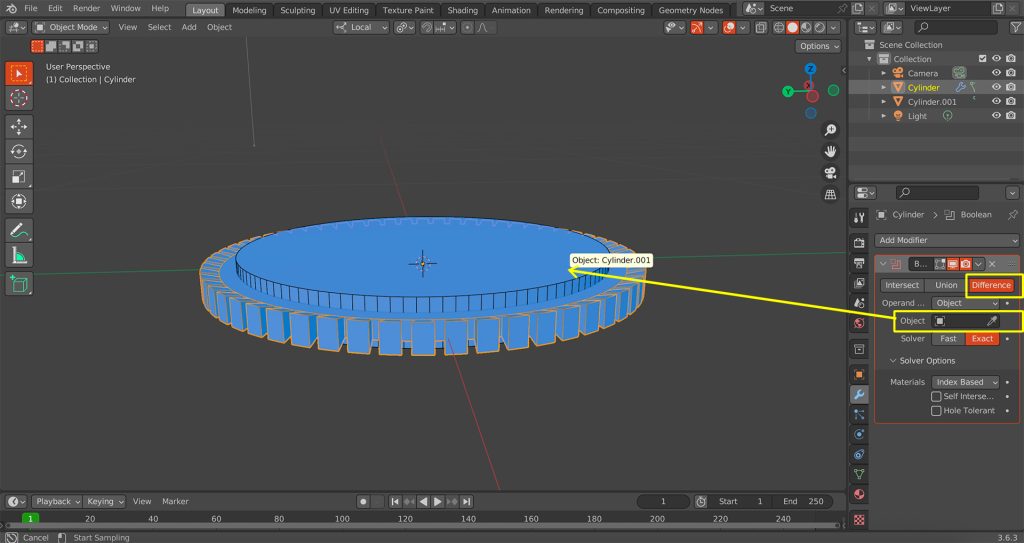This screenshot has height=543, width=1024.
Task: Choose the Move tool
Action: coord(19,127)
